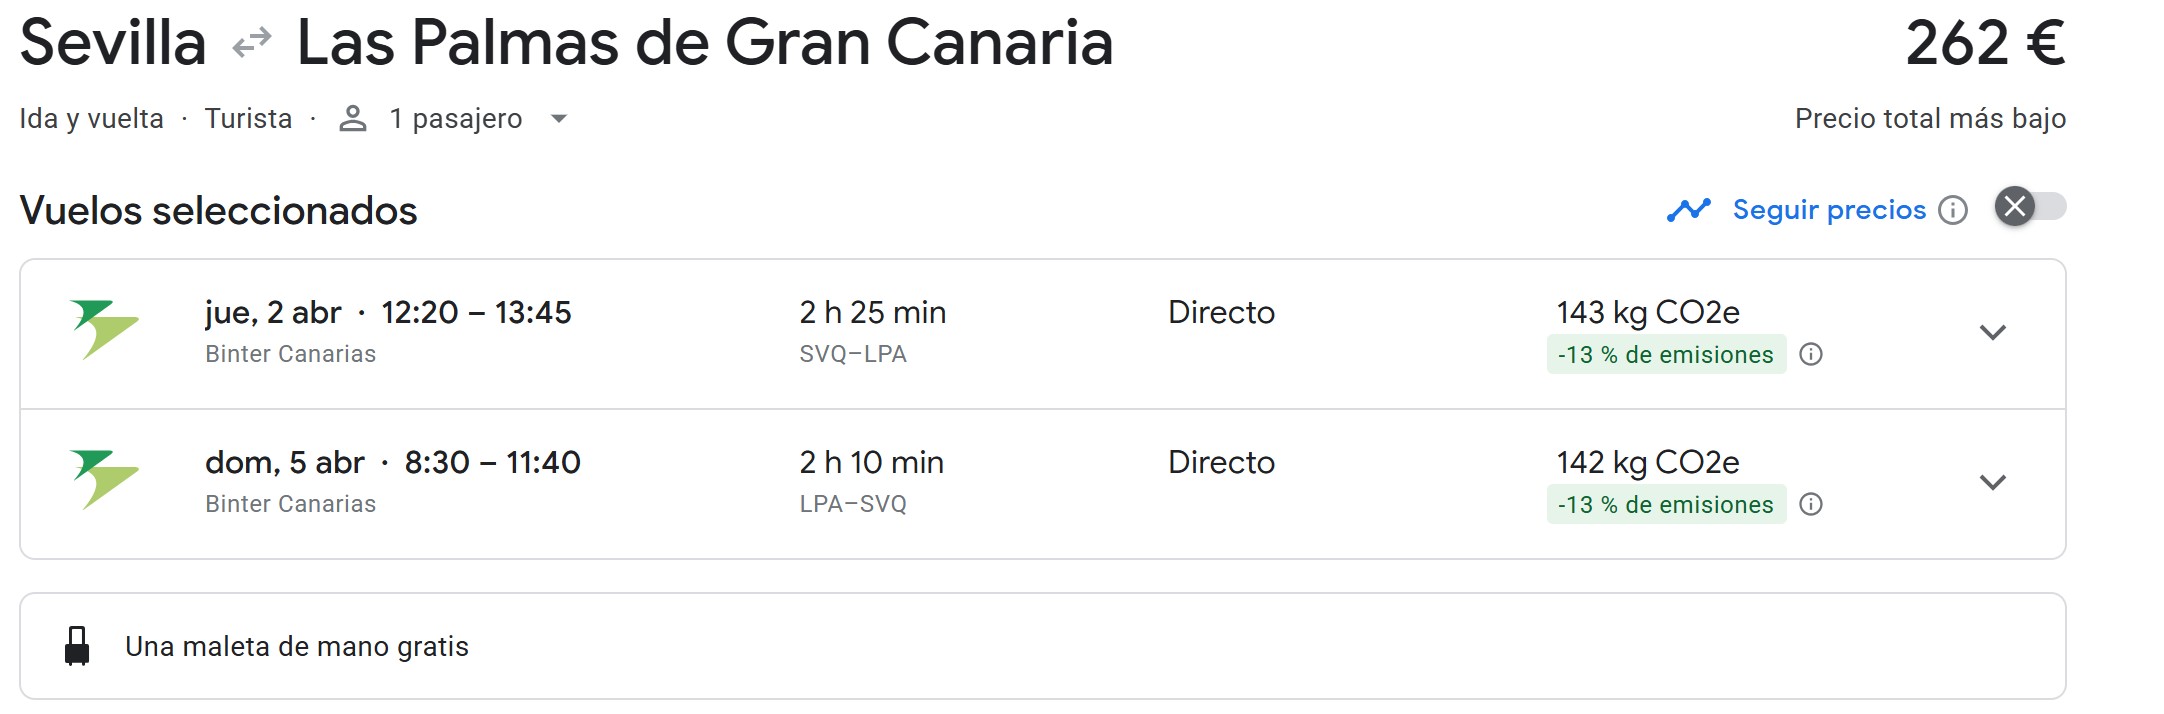
Task: Click the Una maleta de mano gratis text
Action: (297, 647)
